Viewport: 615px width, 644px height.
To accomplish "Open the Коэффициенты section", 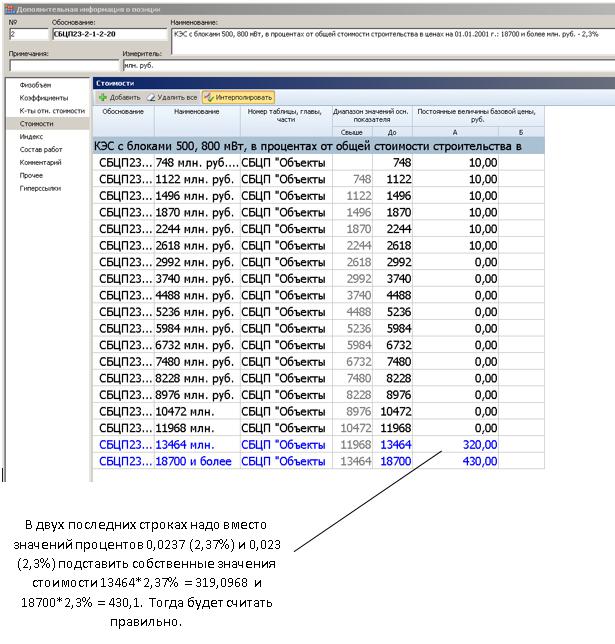I will [44, 98].
